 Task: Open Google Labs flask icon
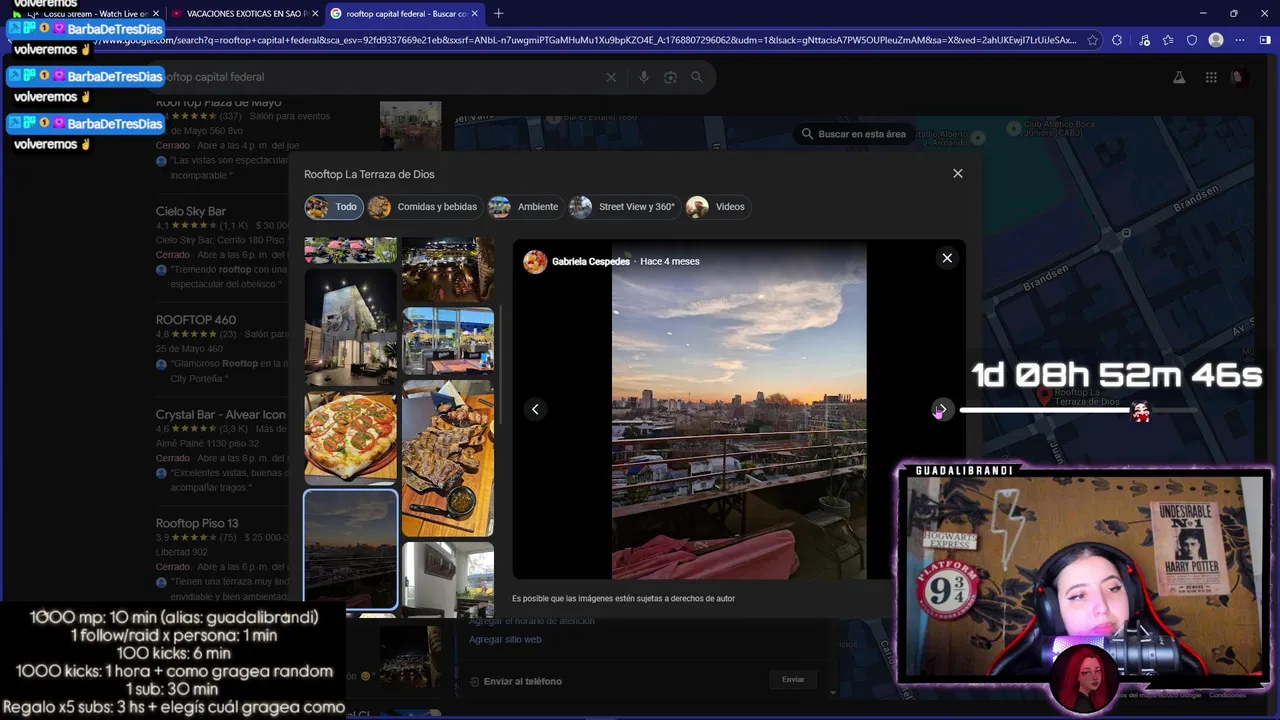tap(1178, 77)
